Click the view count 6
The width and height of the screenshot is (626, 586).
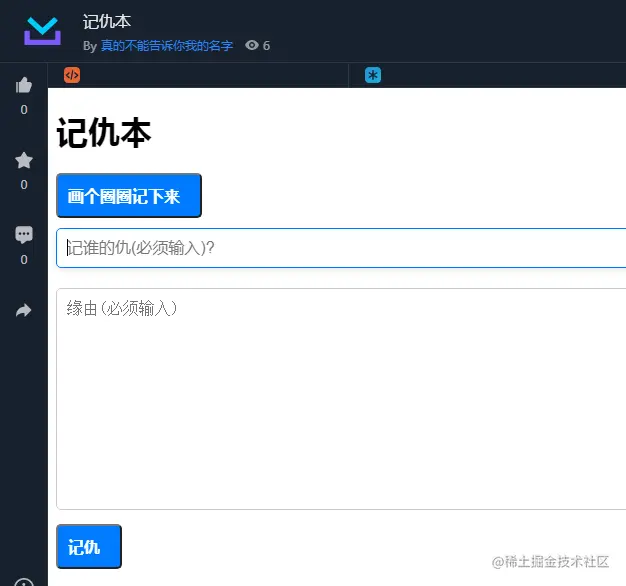(266, 46)
